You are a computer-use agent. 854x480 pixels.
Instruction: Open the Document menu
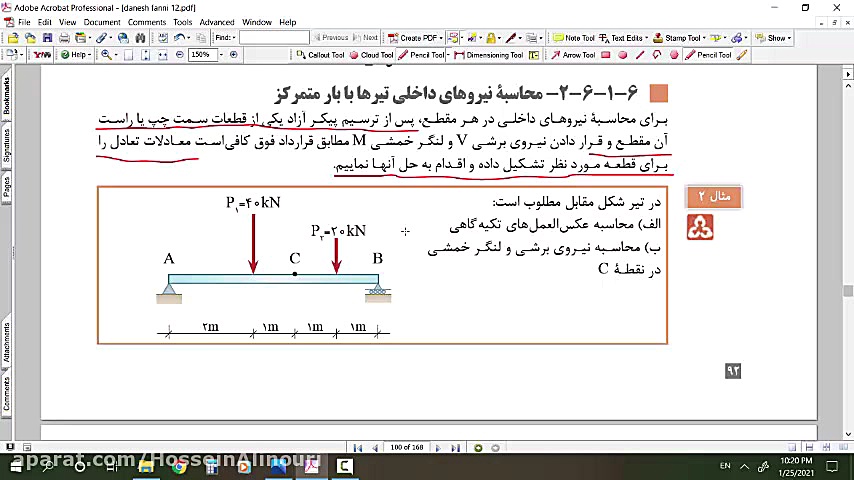coord(102,22)
